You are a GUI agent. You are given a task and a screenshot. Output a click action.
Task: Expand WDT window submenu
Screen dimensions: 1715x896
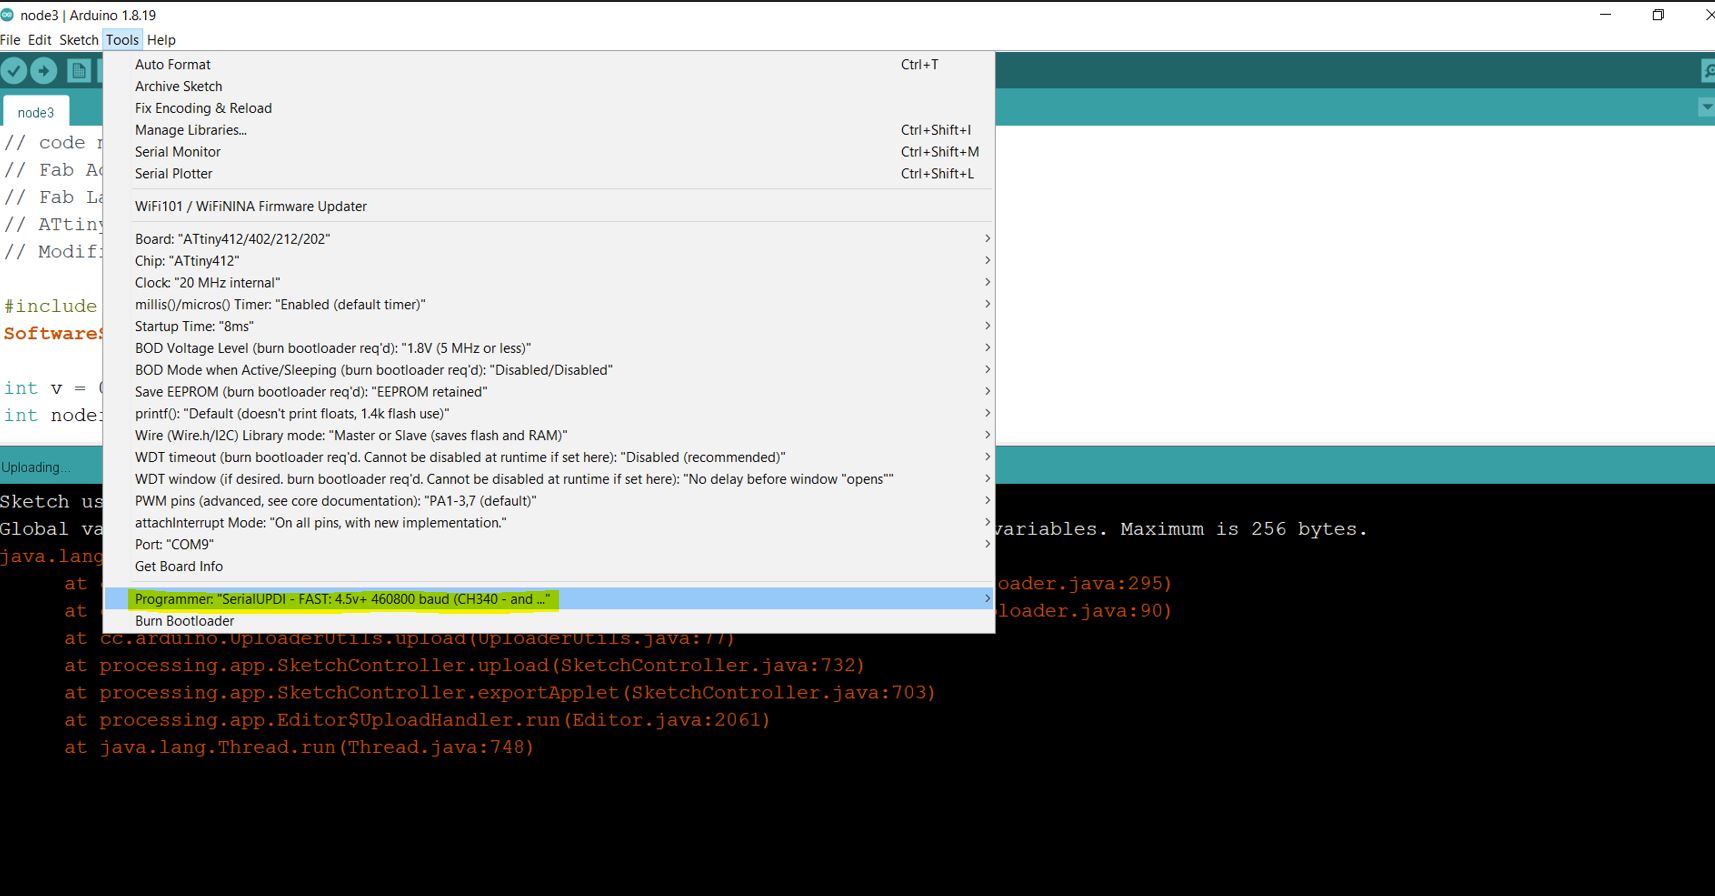coord(549,479)
